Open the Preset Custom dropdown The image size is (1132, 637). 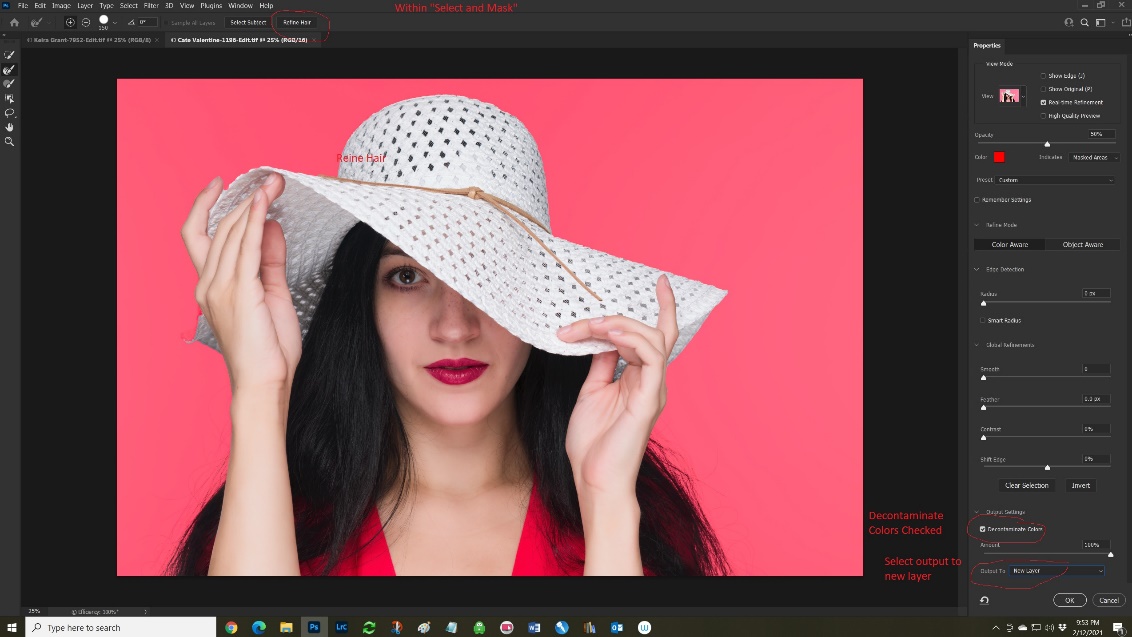[x=1055, y=180]
